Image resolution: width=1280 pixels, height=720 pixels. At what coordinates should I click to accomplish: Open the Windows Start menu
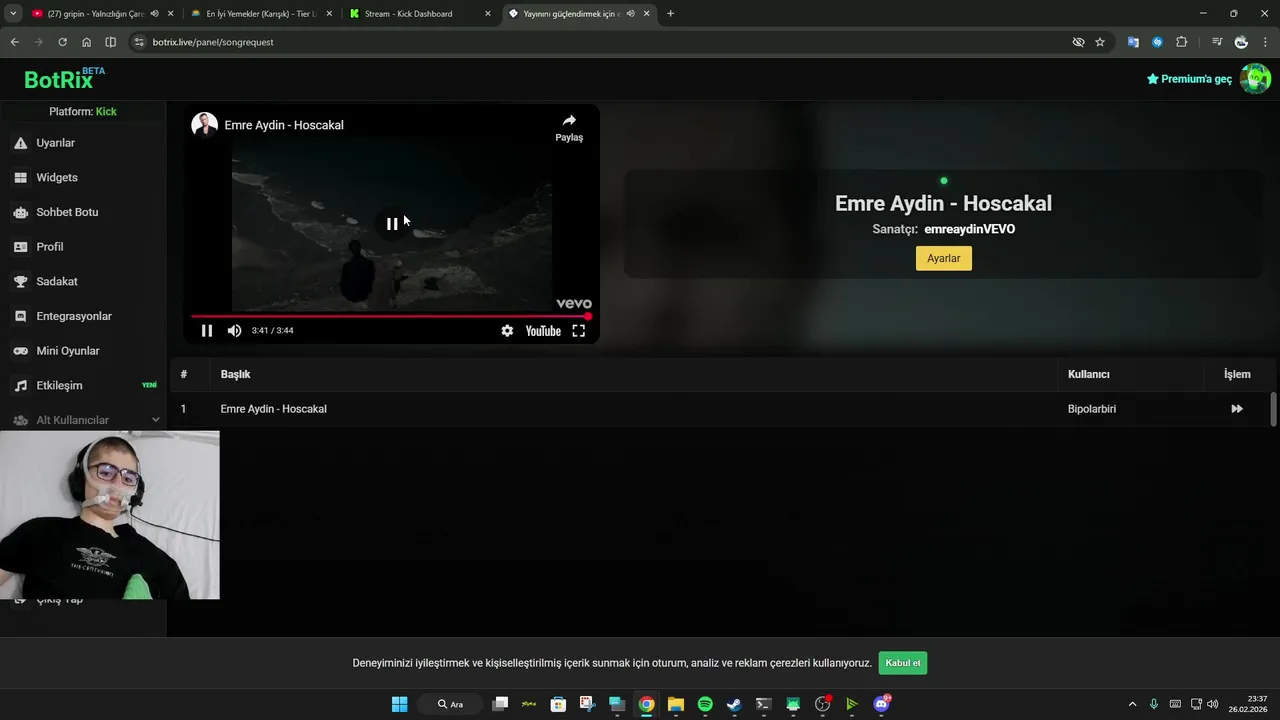[x=399, y=704]
